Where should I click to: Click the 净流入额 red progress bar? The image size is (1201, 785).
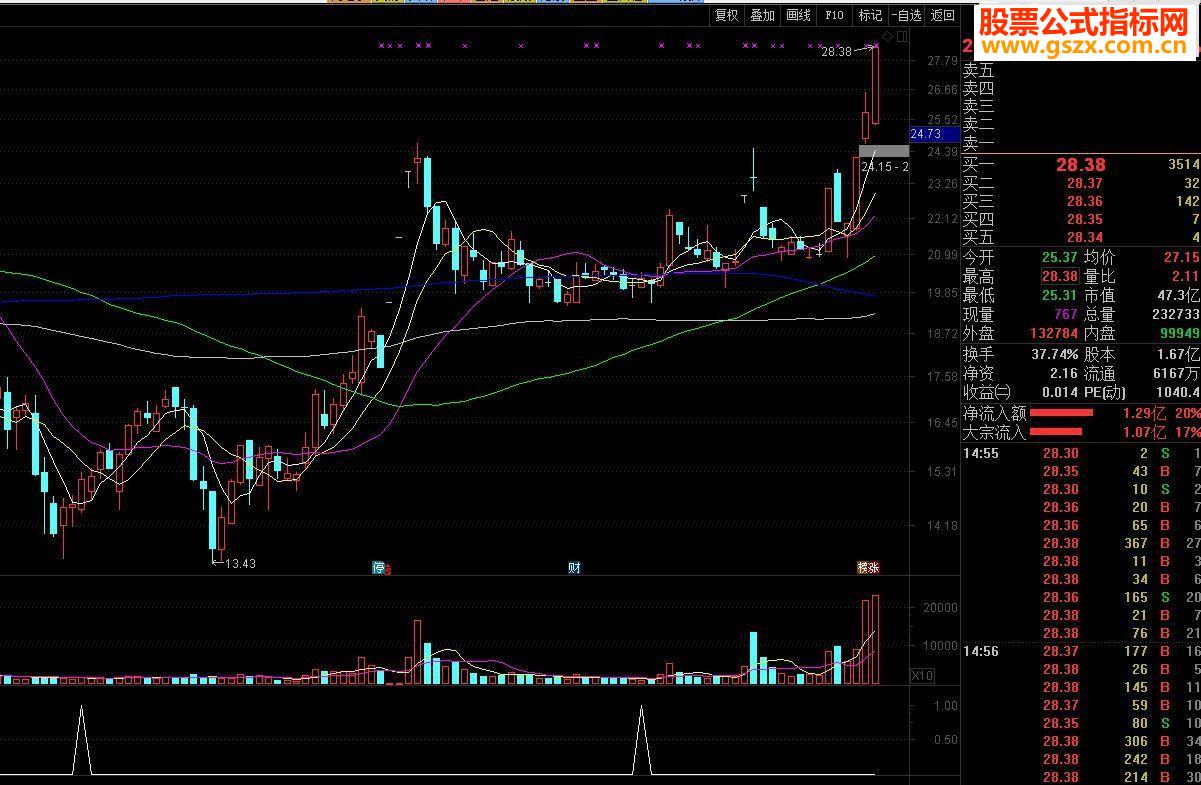[1061, 412]
